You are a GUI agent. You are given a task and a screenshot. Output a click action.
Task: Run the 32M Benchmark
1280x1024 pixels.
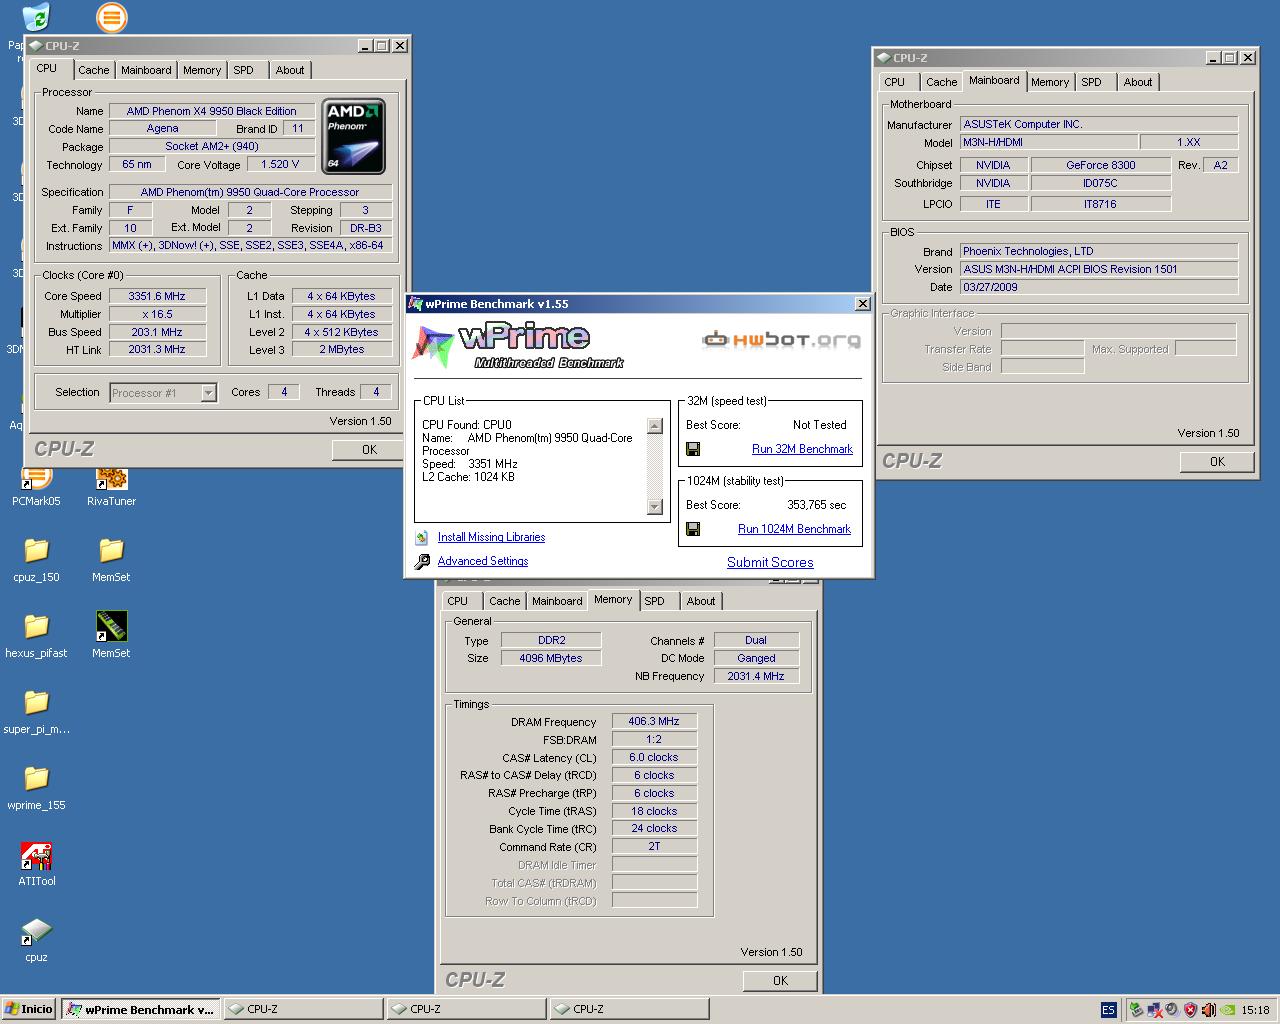click(x=802, y=449)
